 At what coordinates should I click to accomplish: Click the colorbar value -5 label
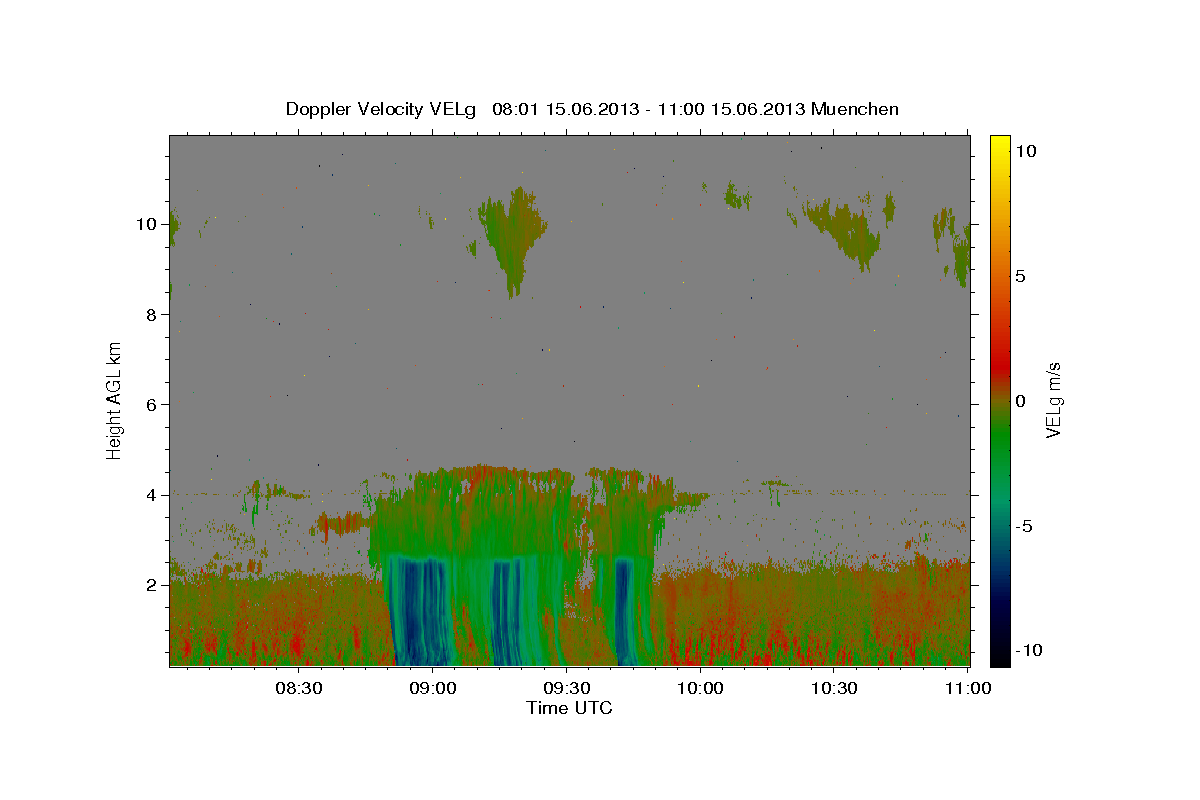(x=1025, y=526)
